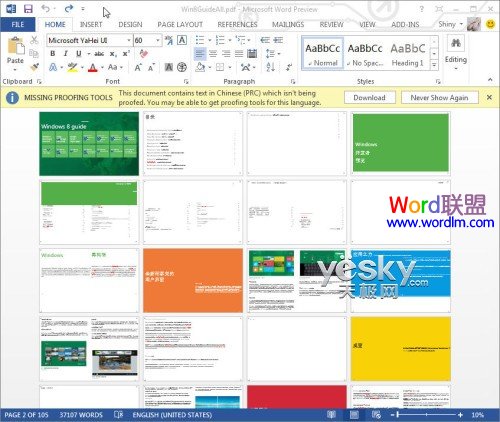
Task: Select the orange page thumbnail
Action: 193,280
